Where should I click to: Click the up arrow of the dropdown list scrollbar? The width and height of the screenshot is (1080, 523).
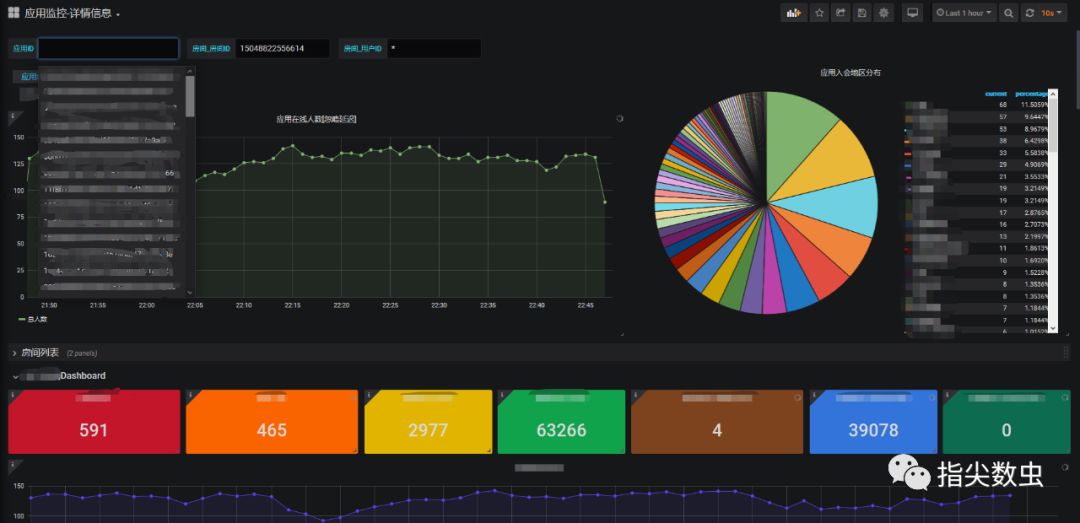click(x=190, y=71)
